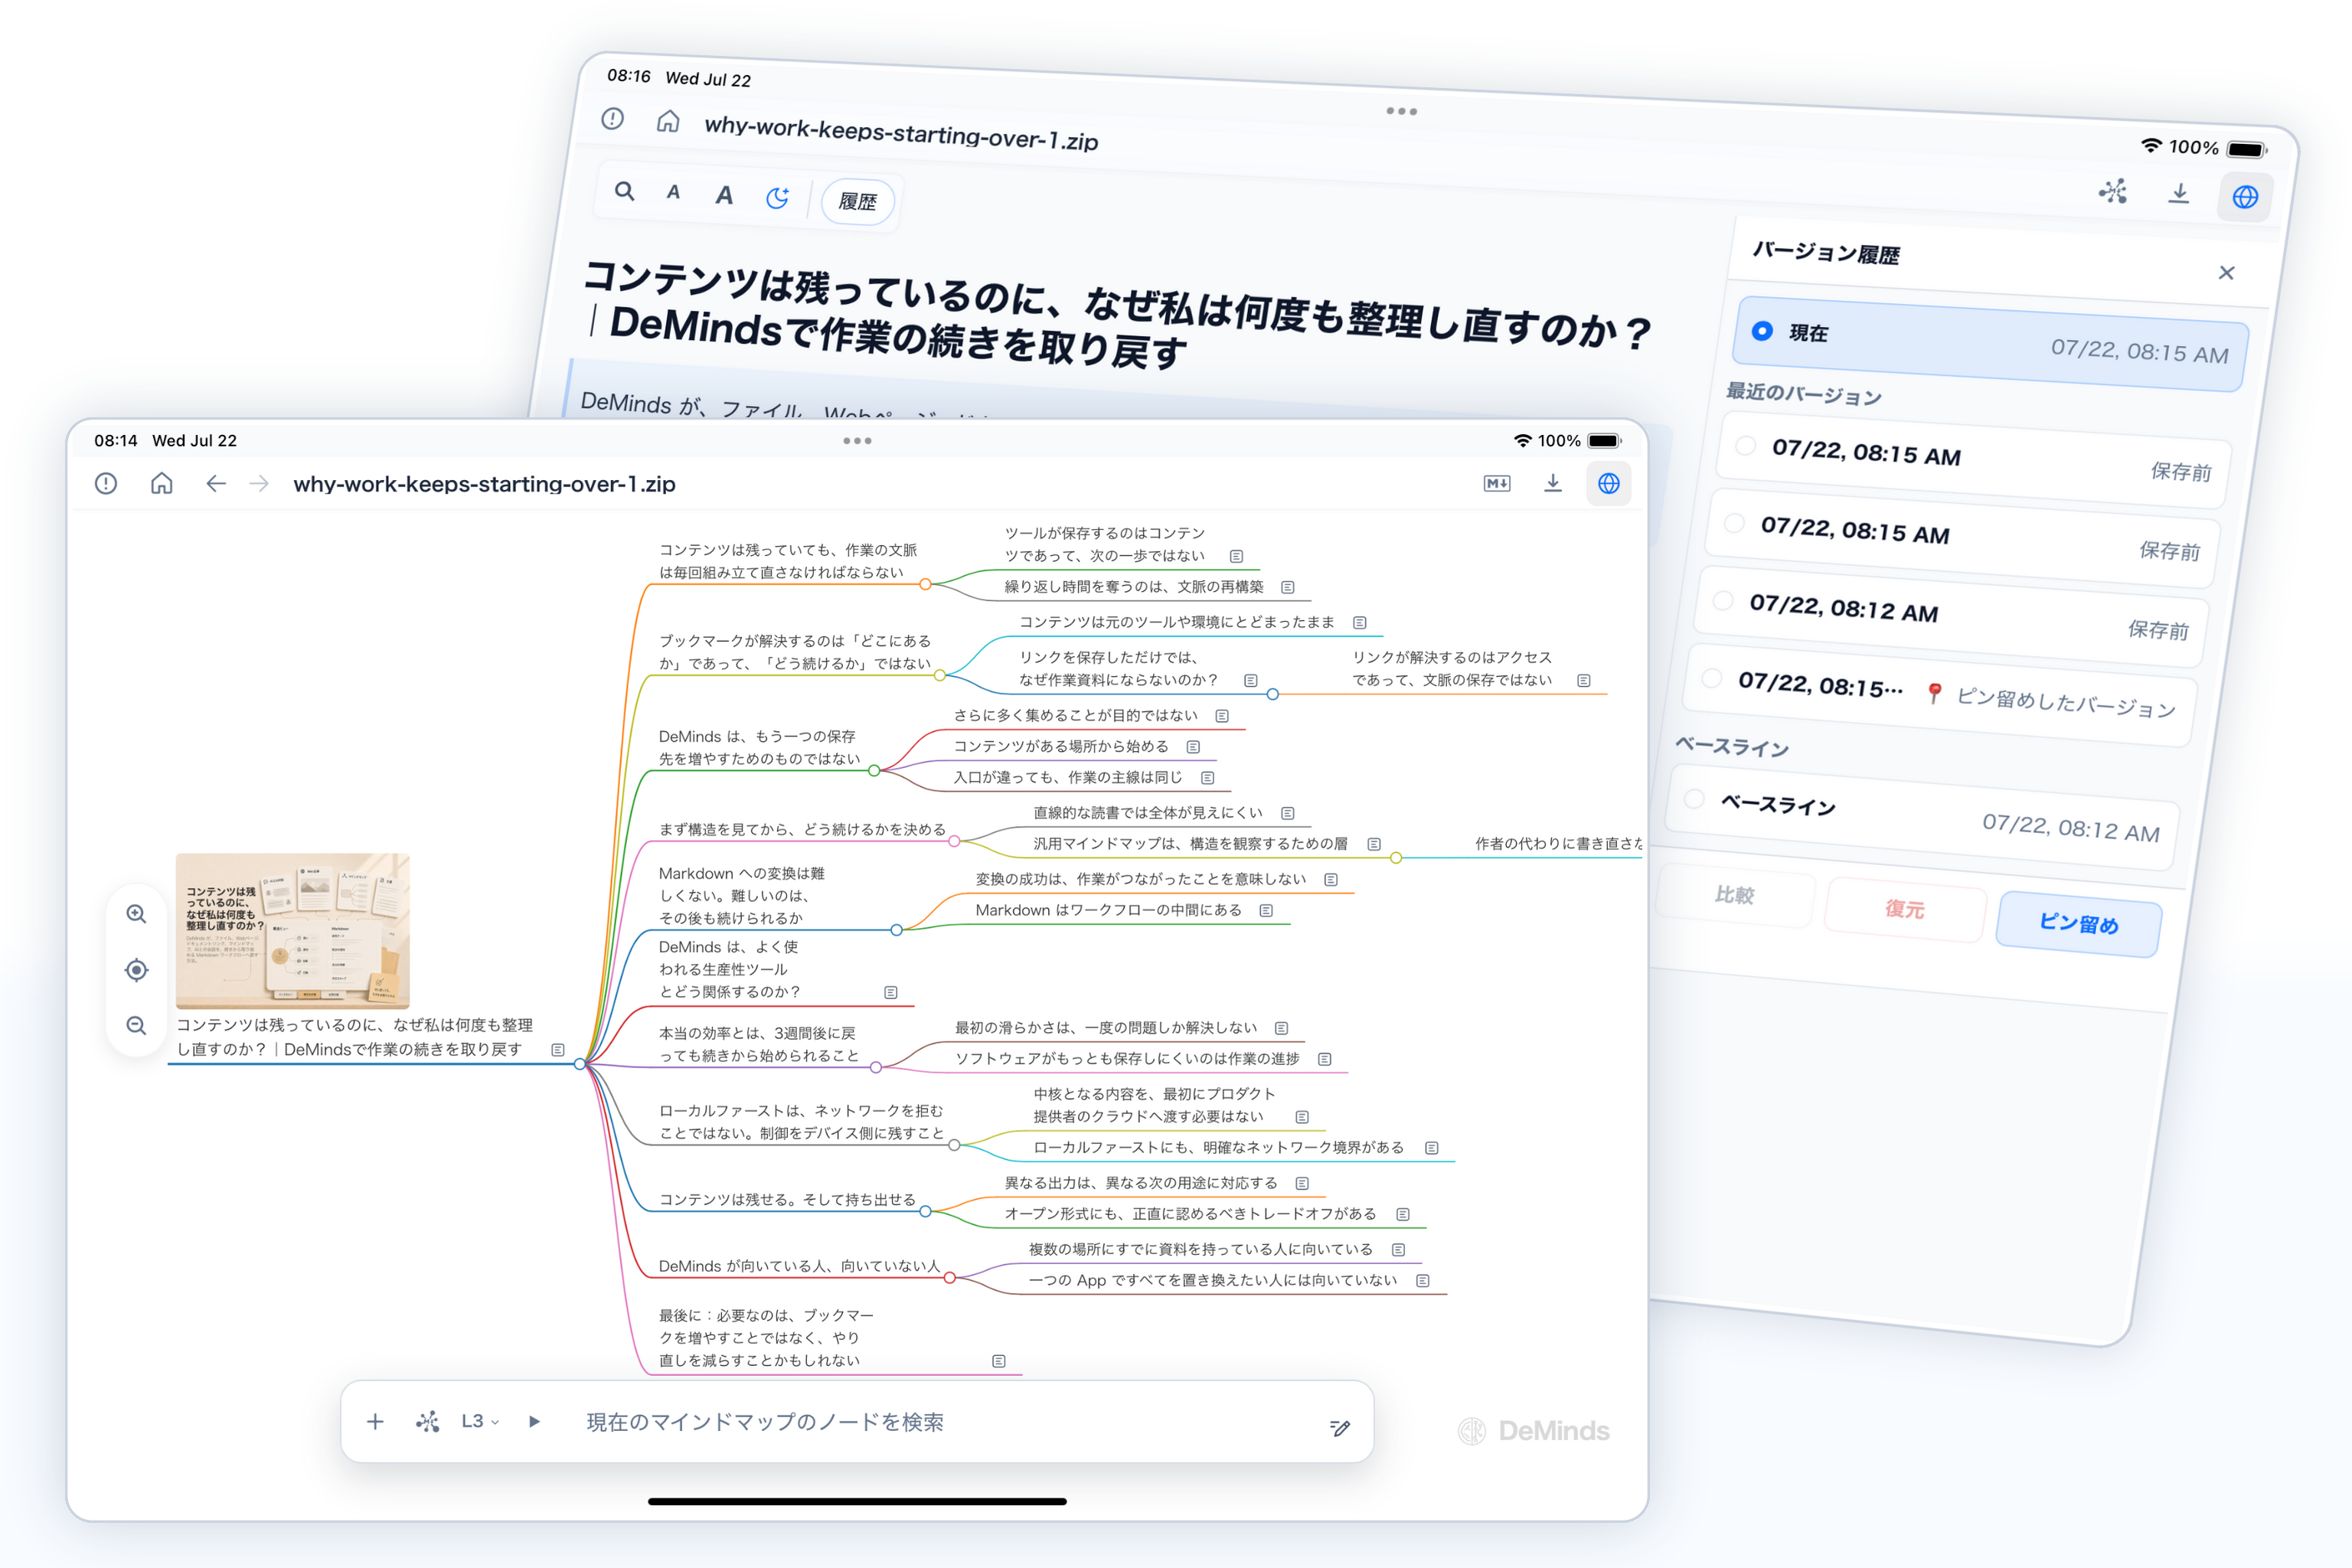Click 入口が違っても、作業の主線は同じ node
This screenshot has height=1568, width=2352.
[x=1068, y=778]
